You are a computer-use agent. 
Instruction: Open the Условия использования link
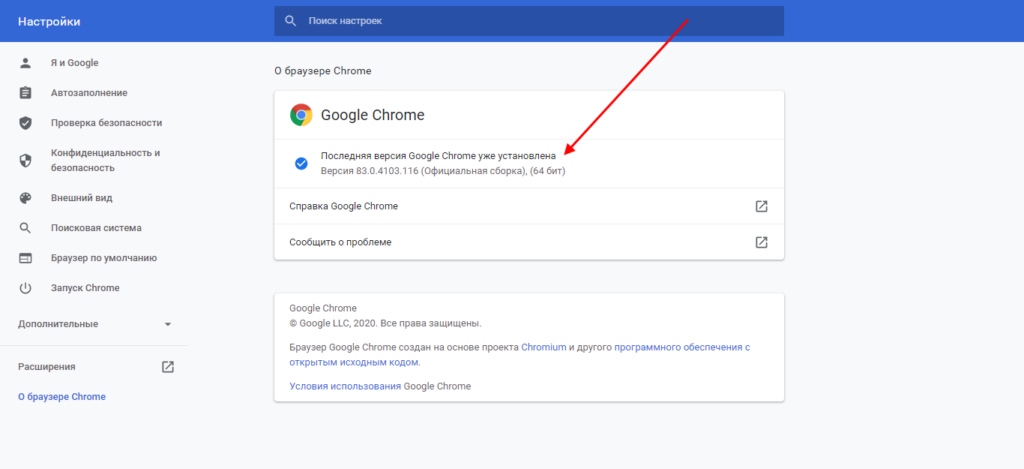pyautogui.click(x=345, y=386)
